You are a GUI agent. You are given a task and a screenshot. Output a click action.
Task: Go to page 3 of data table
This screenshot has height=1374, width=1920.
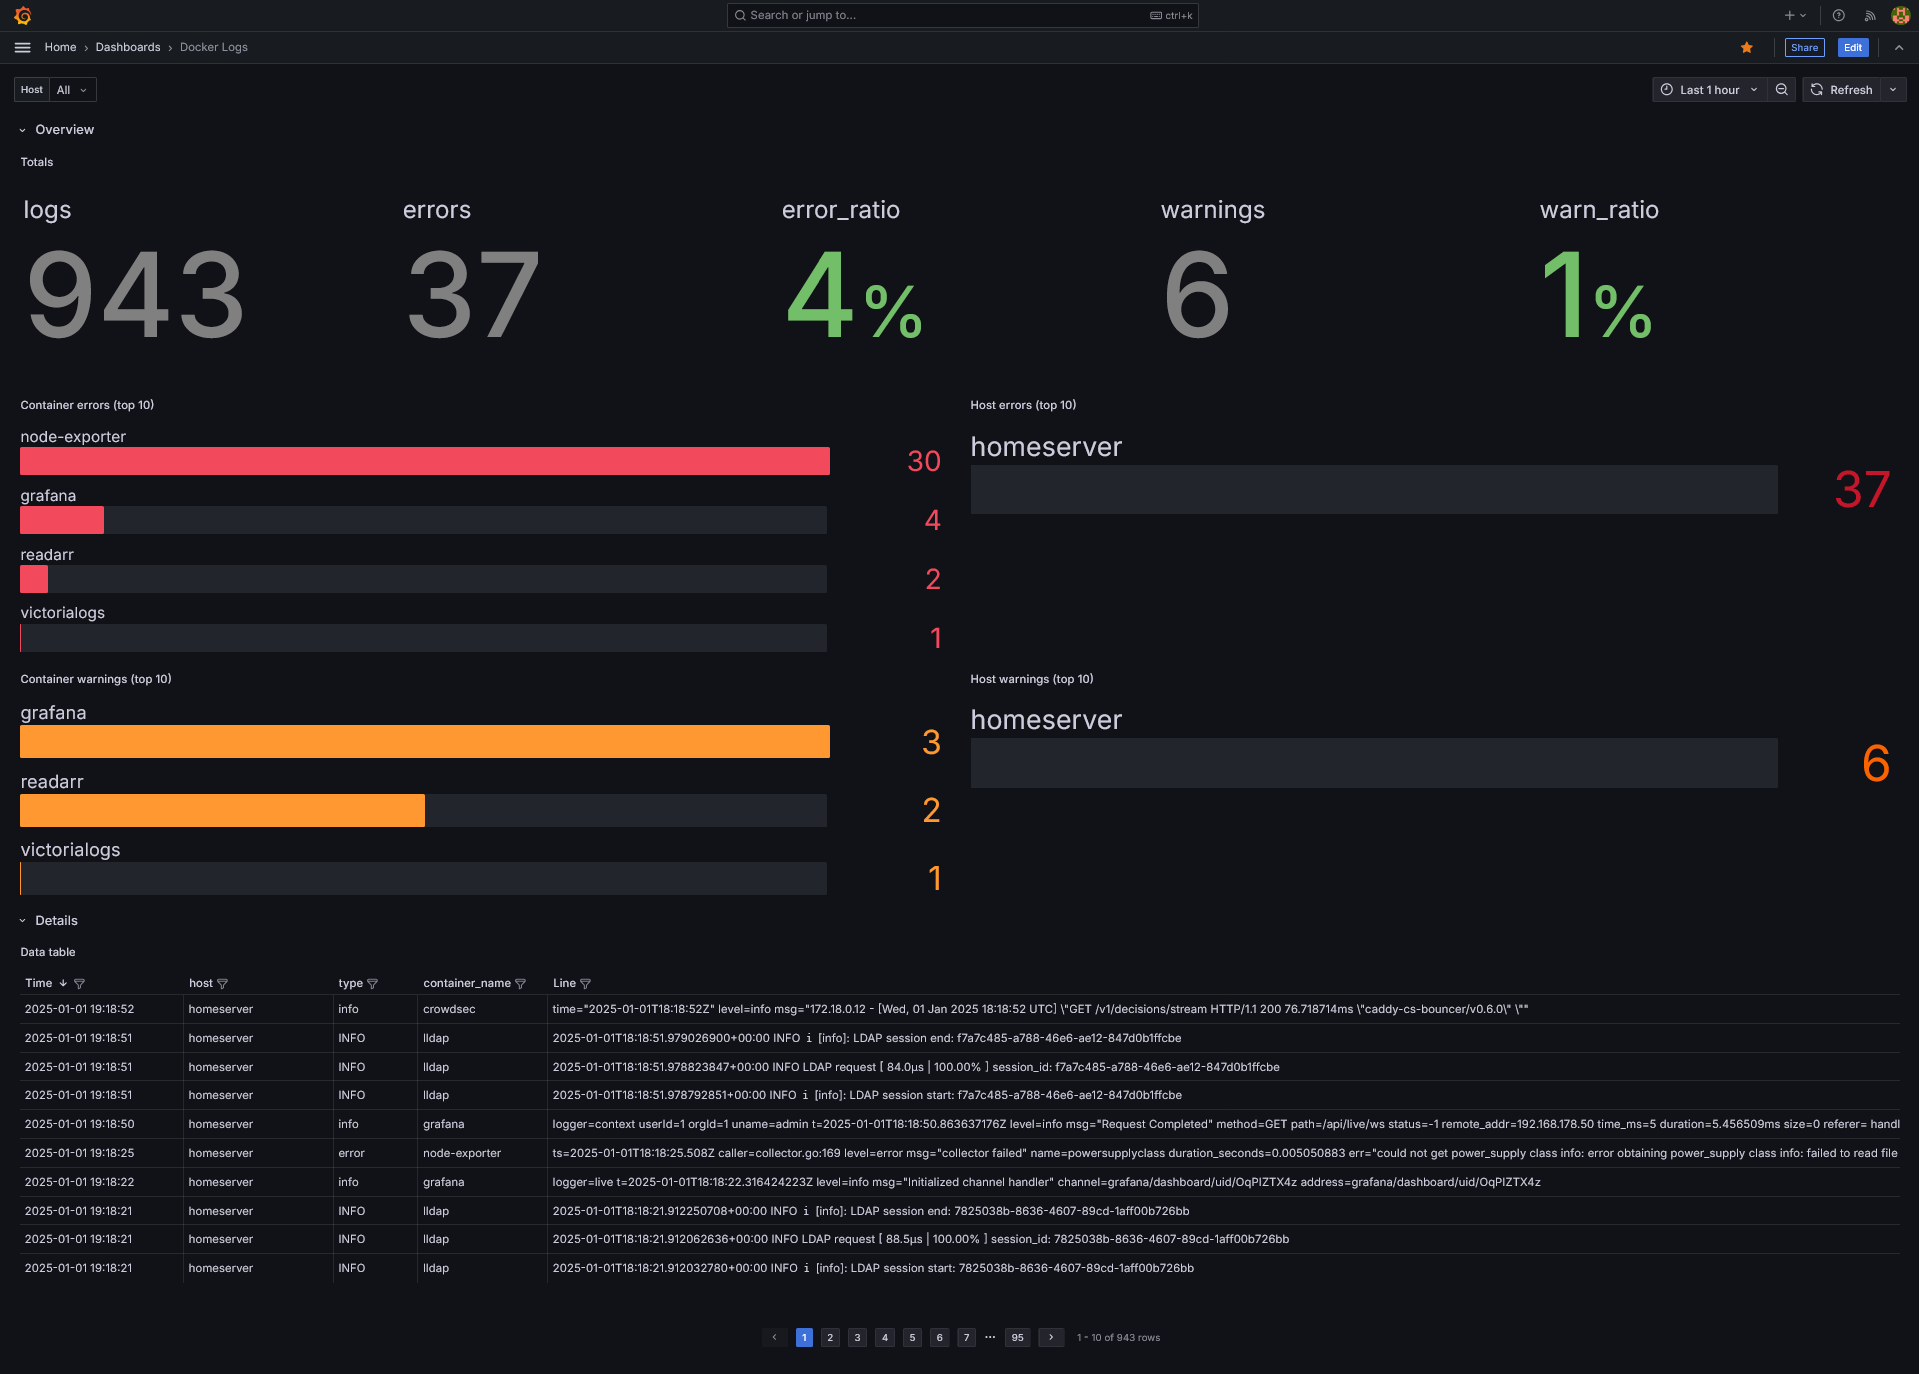857,1337
